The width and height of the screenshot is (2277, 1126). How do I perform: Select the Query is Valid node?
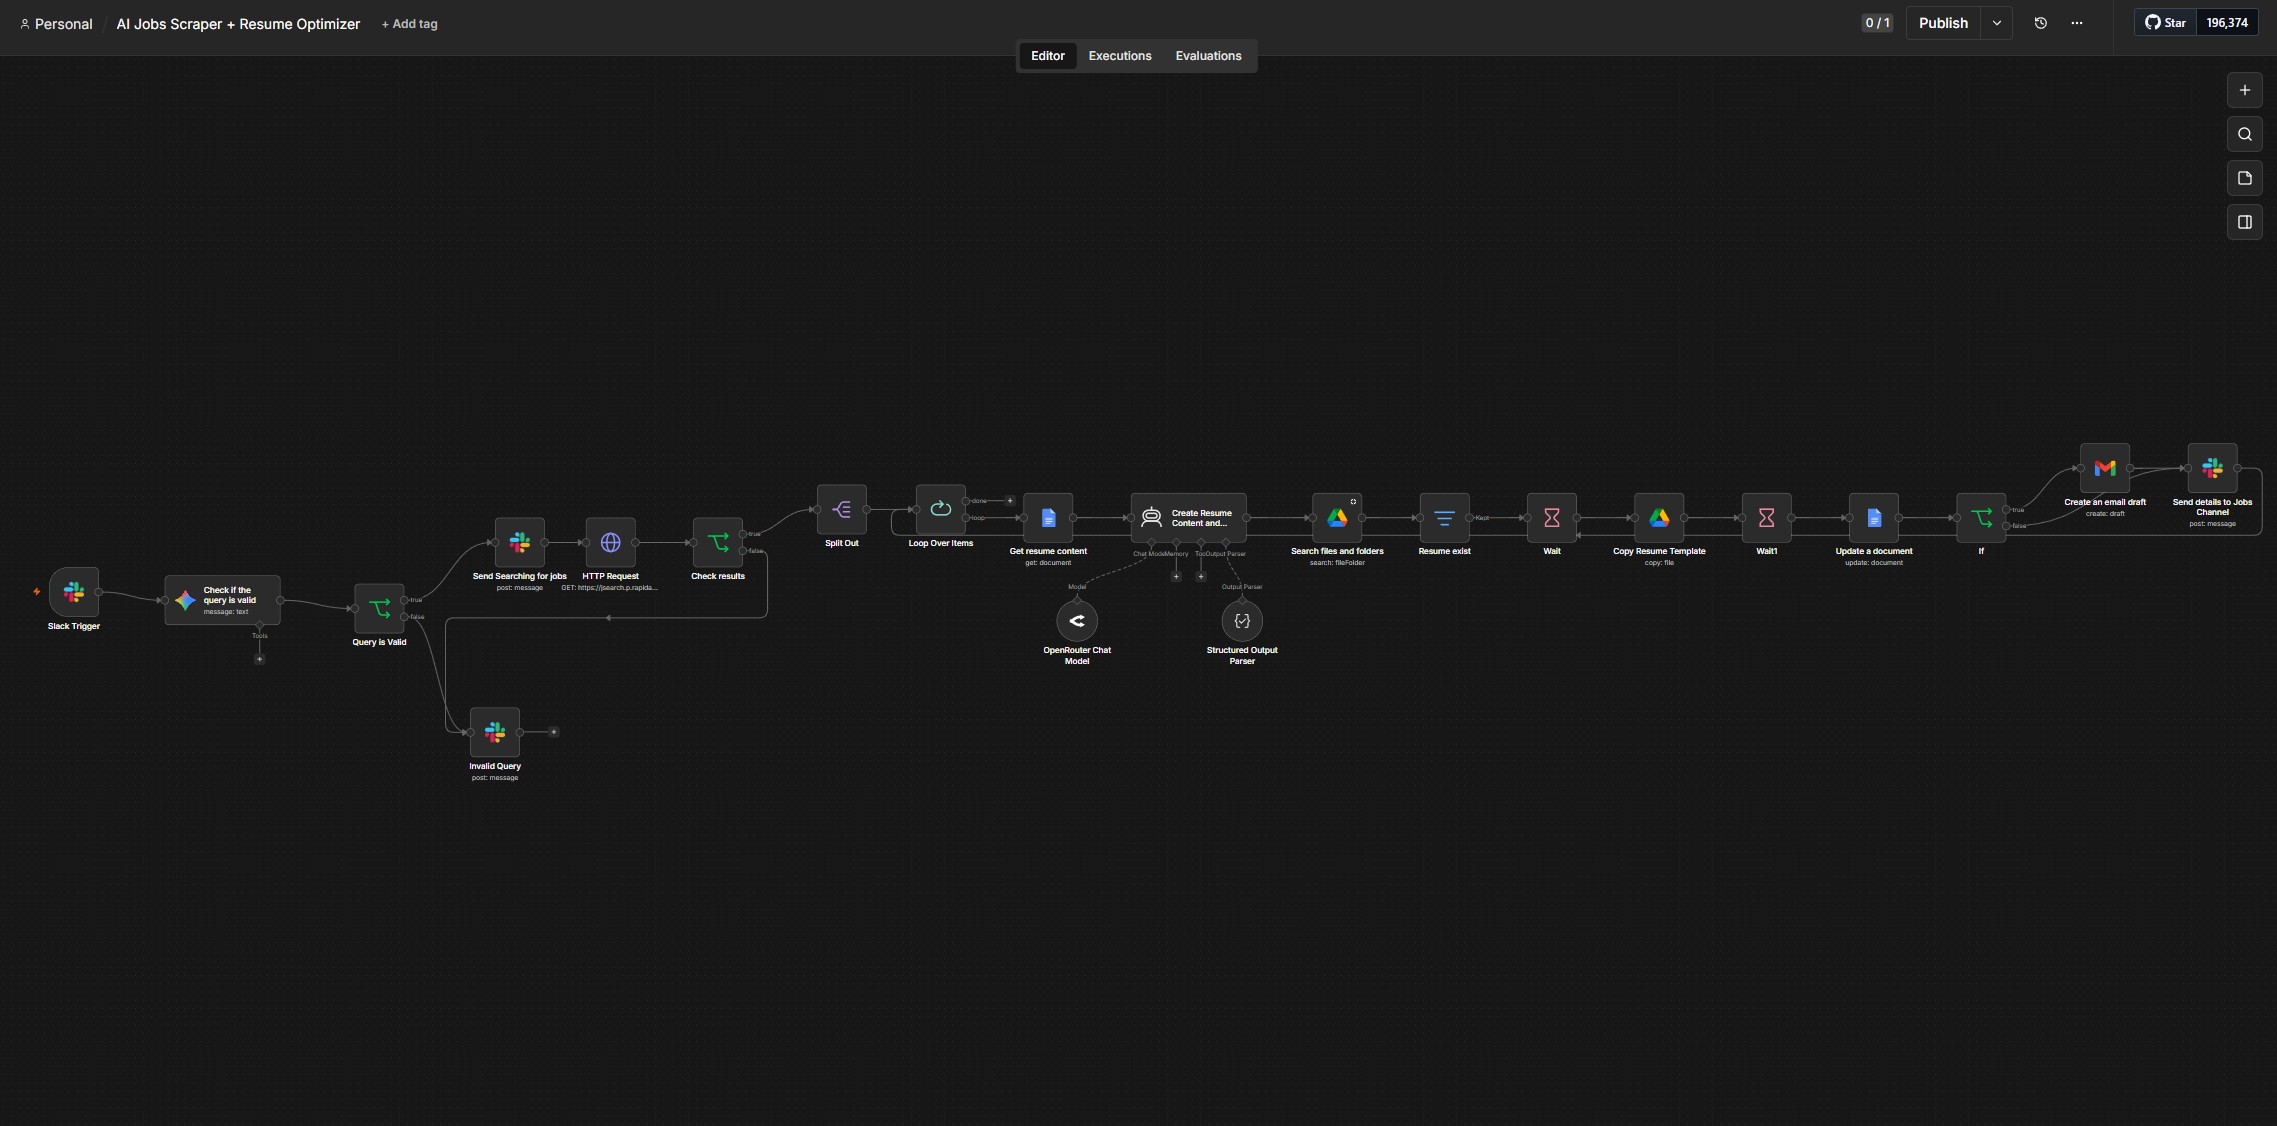pyautogui.click(x=379, y=608)
